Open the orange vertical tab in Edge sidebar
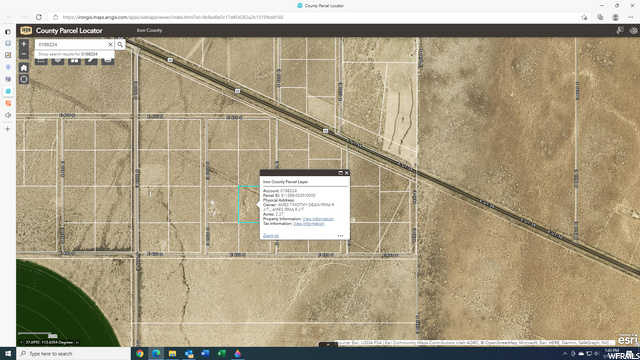This screenshot has height=360, width=640. pos(8,103)
